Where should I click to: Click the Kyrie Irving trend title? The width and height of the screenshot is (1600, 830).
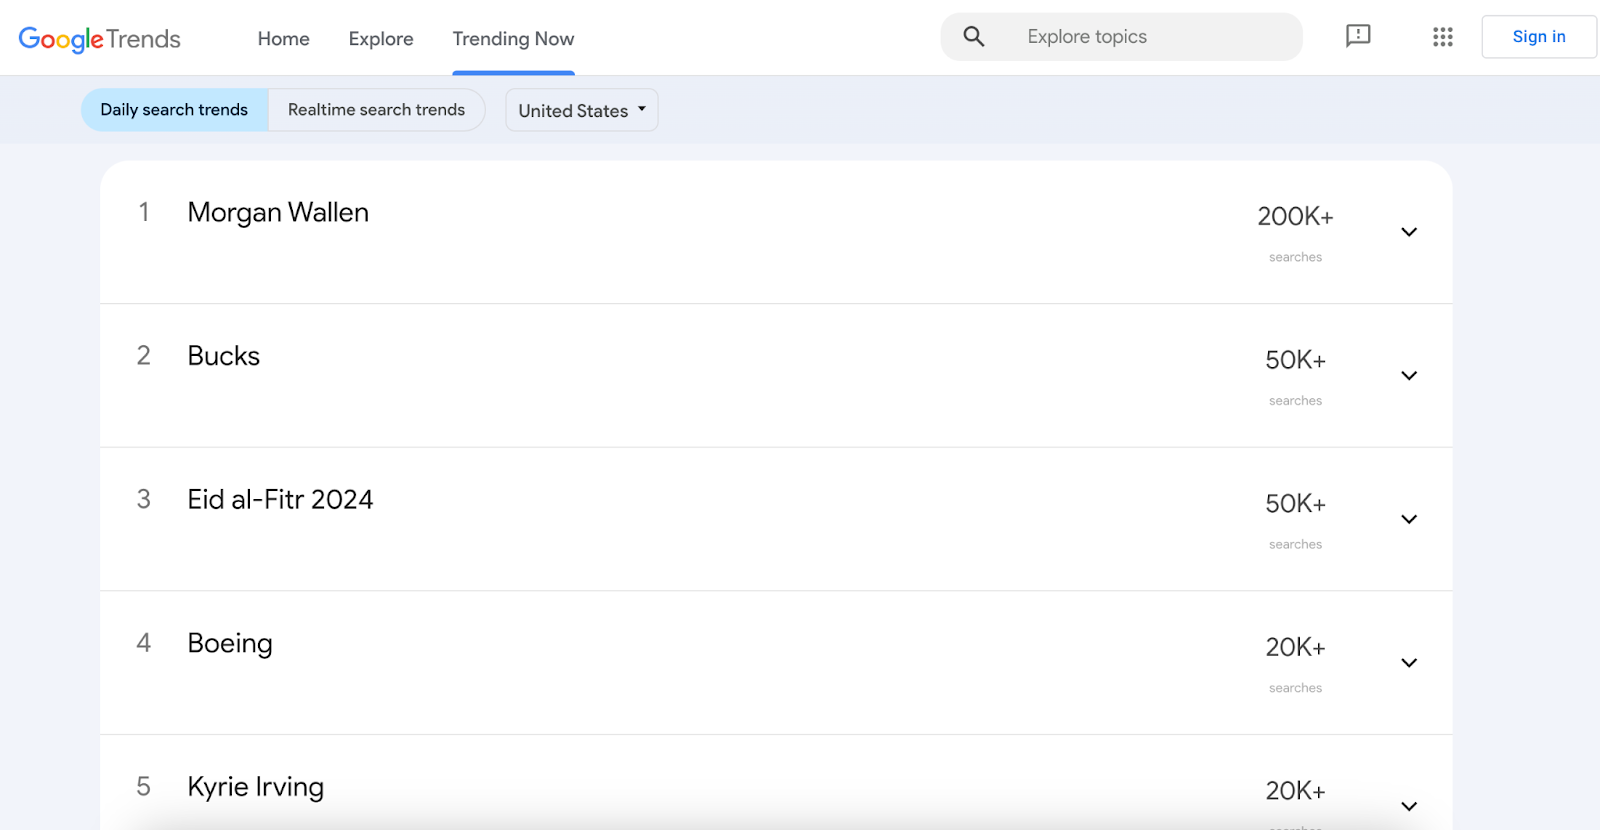[255, 788]
